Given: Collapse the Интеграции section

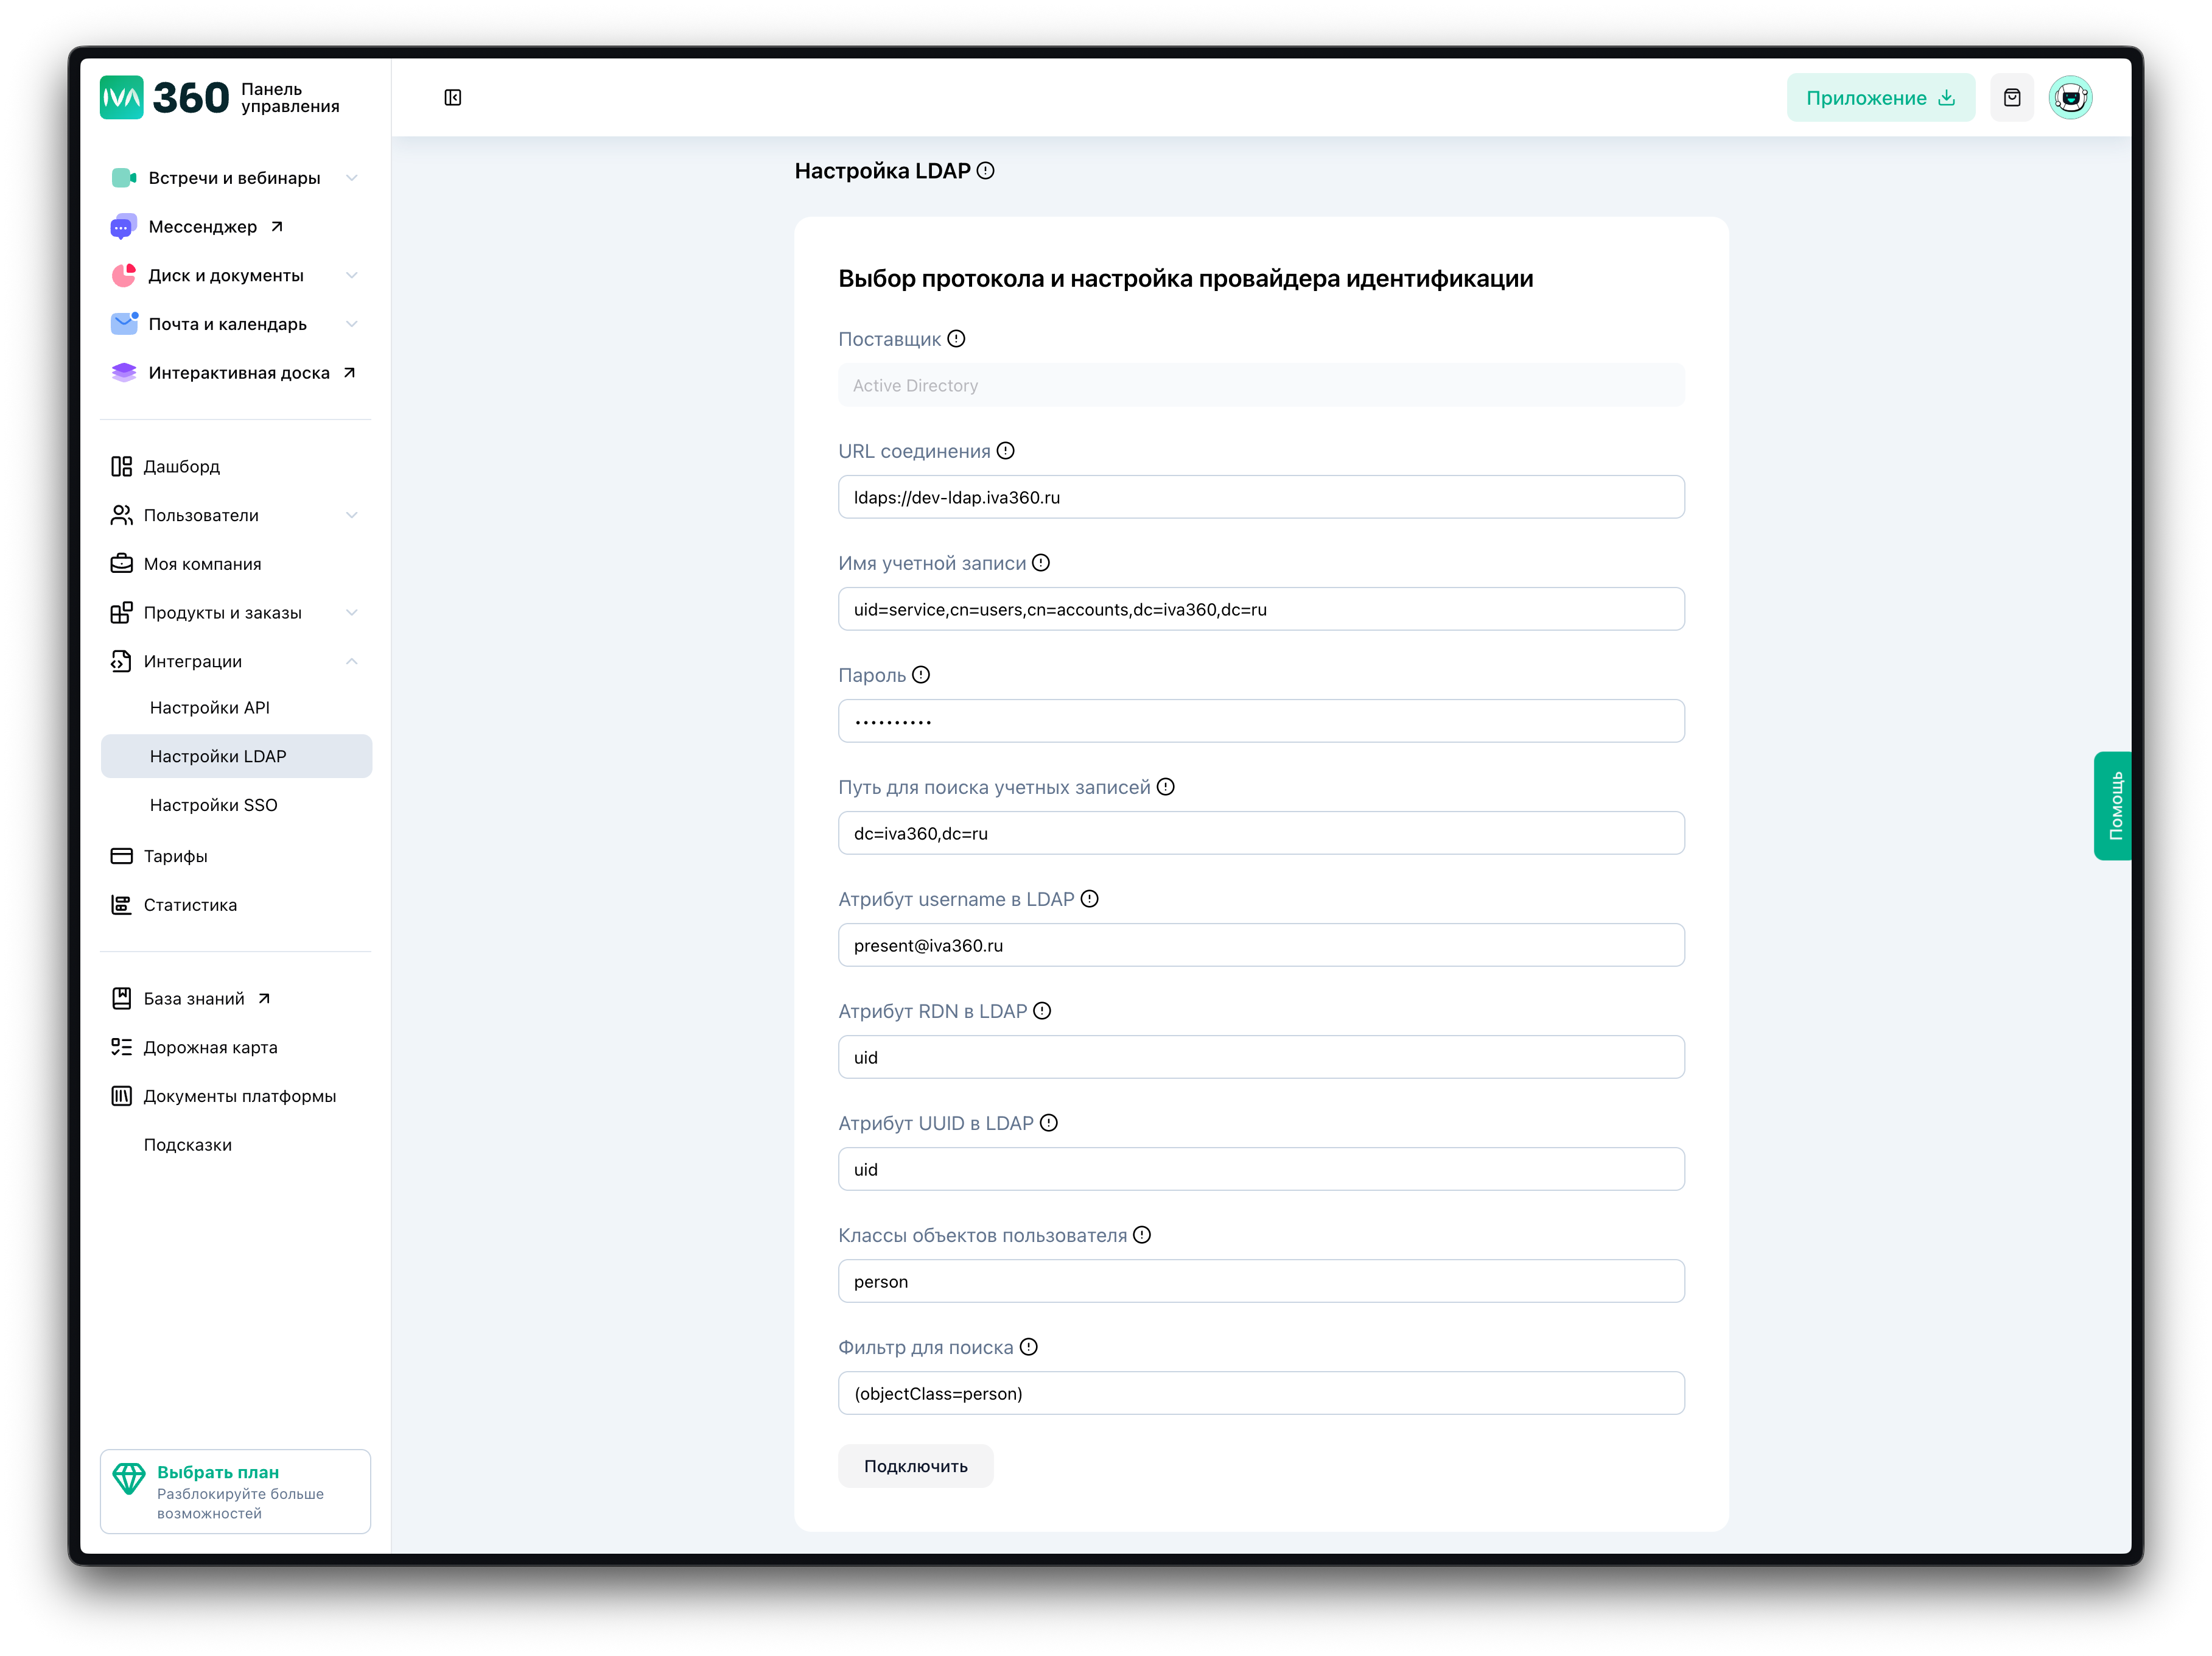Looking at the screenshot, I should point(351,661).
